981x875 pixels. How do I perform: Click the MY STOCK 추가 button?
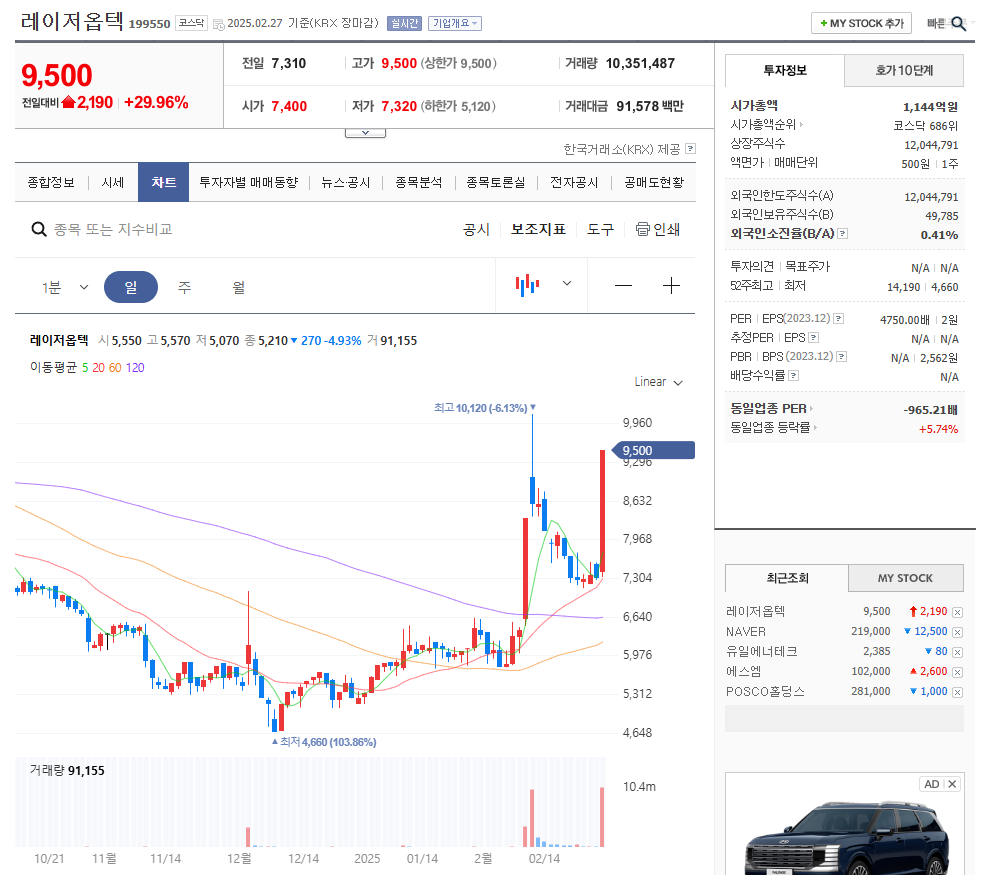pos(862,23)
